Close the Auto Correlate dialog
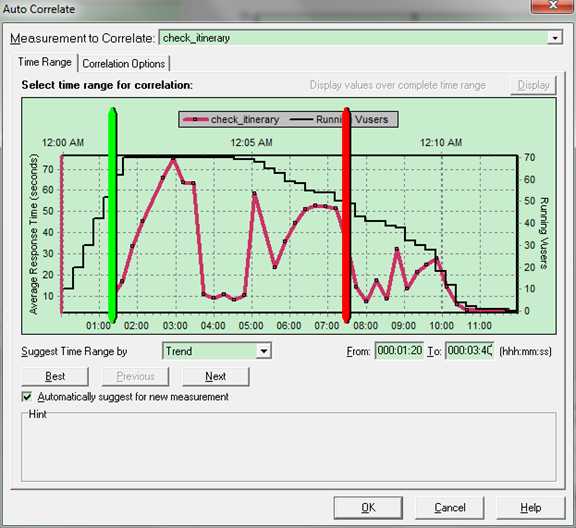 552,6
